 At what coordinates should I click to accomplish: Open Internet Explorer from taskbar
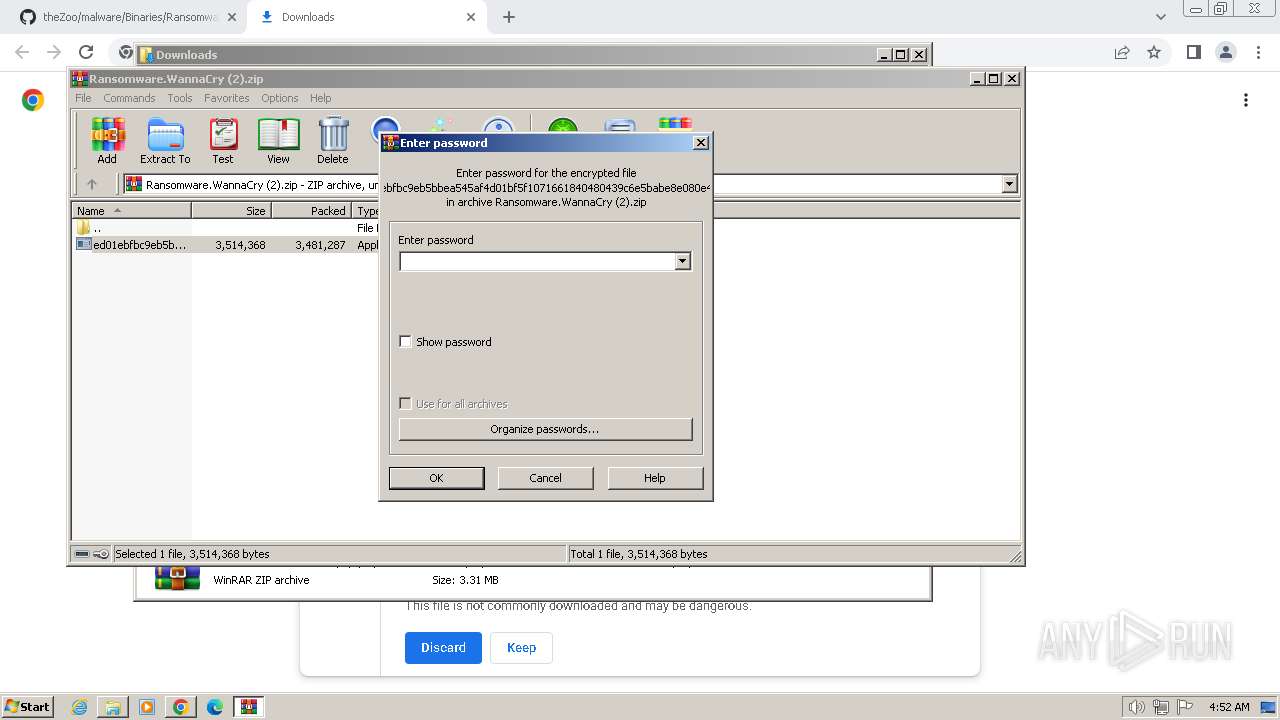(x=79, y=707)
